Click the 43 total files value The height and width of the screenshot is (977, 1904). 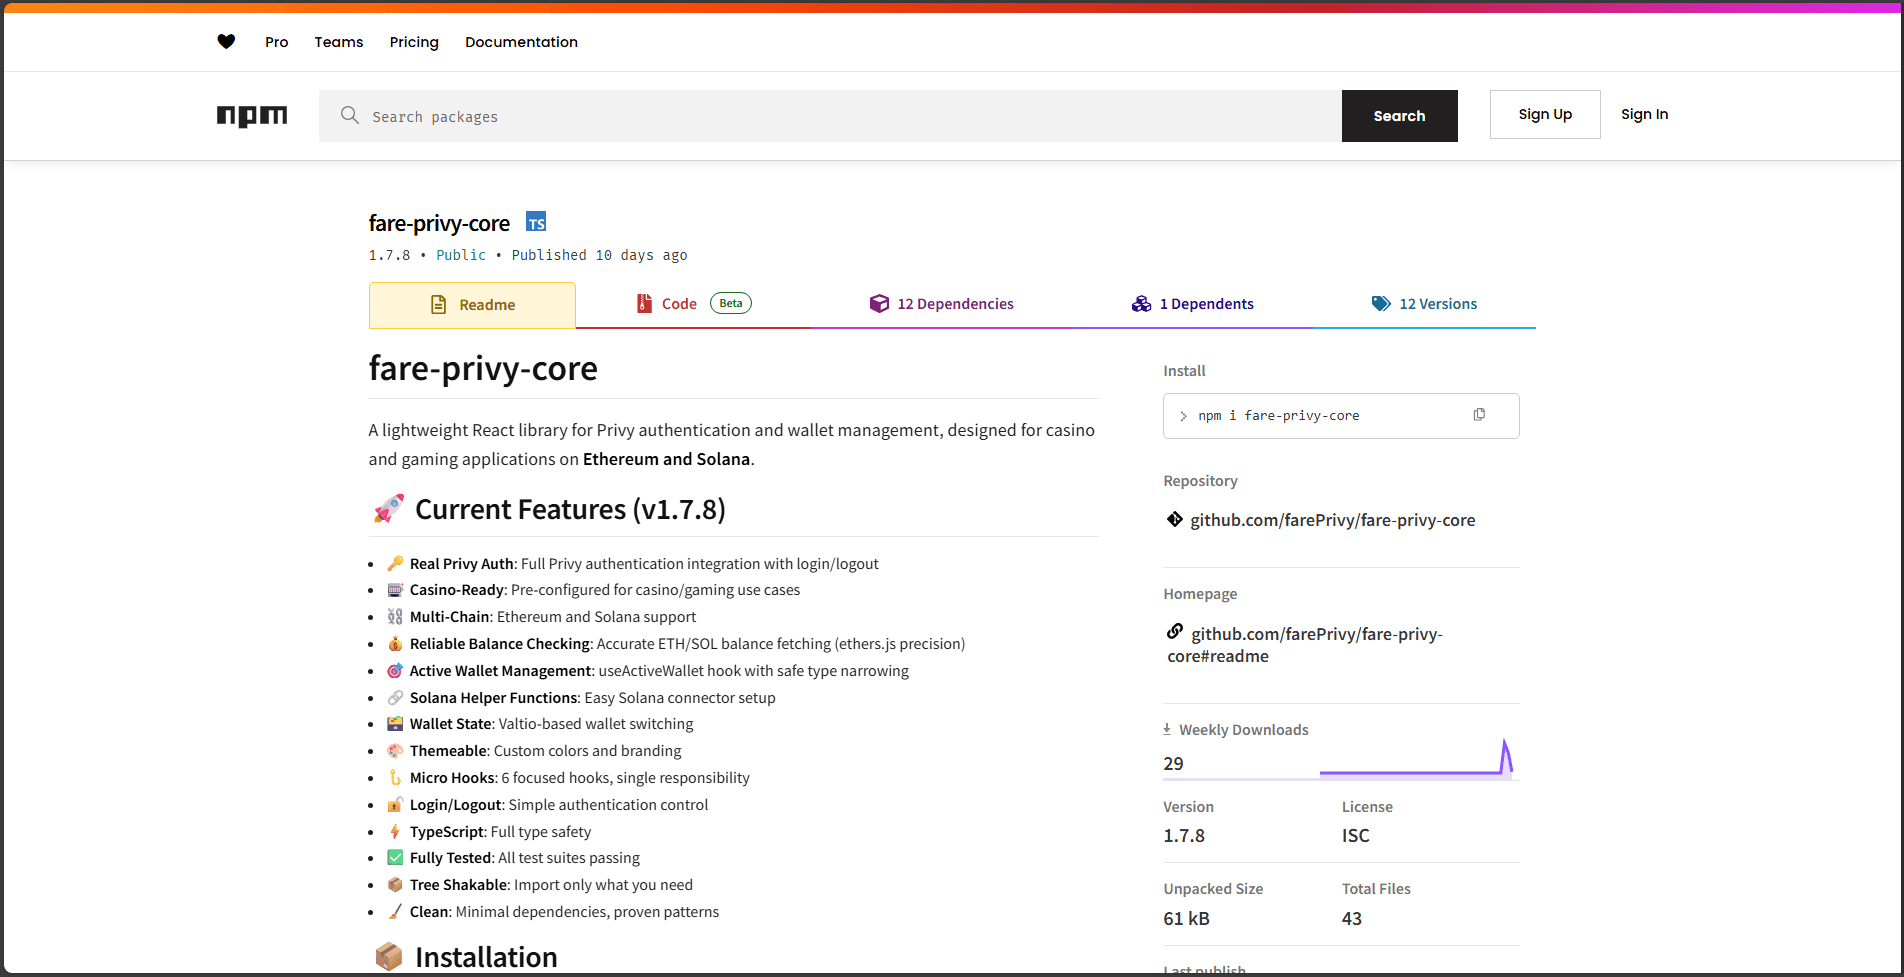pyautogui.click(x=1352, y=918)
